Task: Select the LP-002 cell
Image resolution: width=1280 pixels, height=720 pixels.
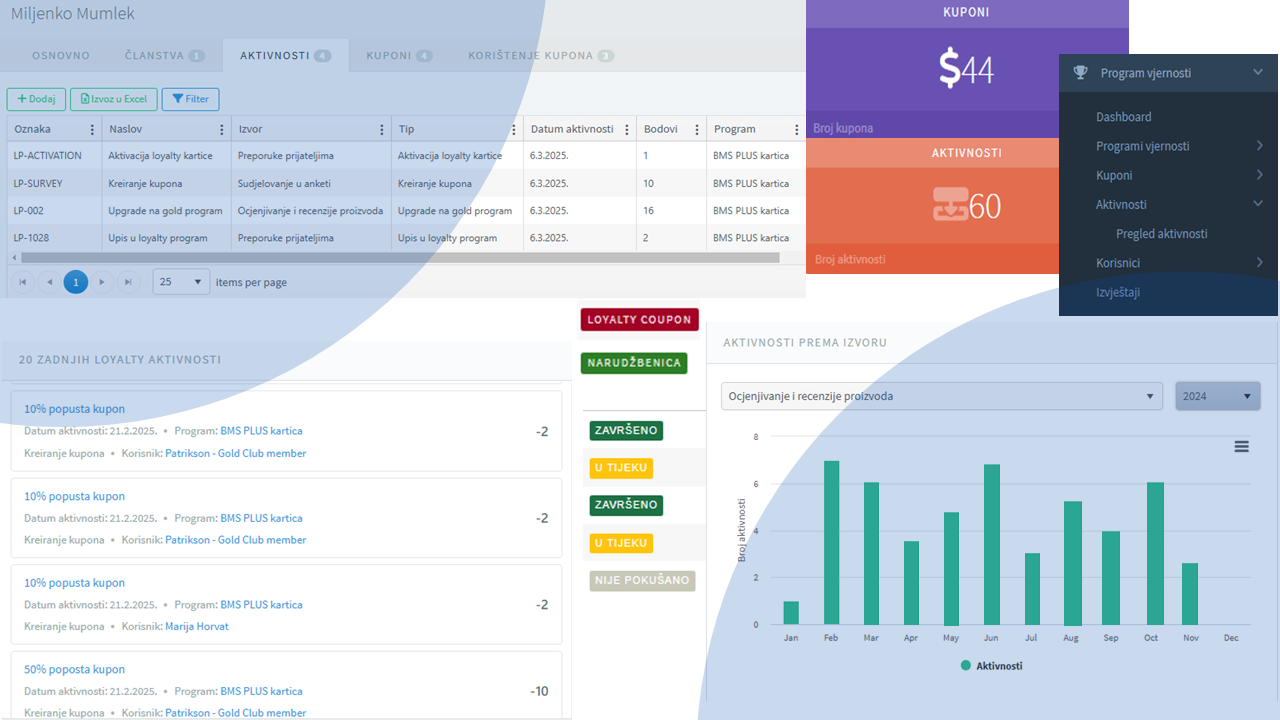Action: tap(53, 211)
